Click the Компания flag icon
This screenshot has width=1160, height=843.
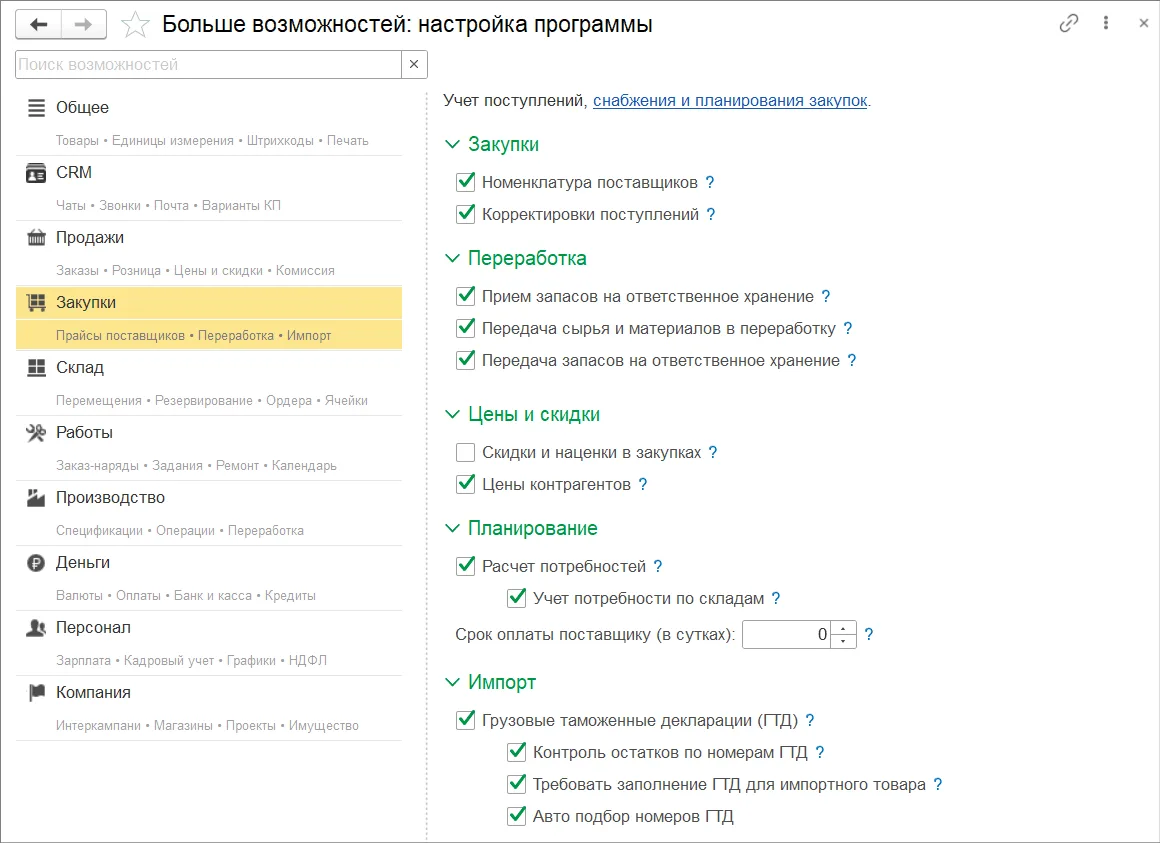[x=36, y=693]
